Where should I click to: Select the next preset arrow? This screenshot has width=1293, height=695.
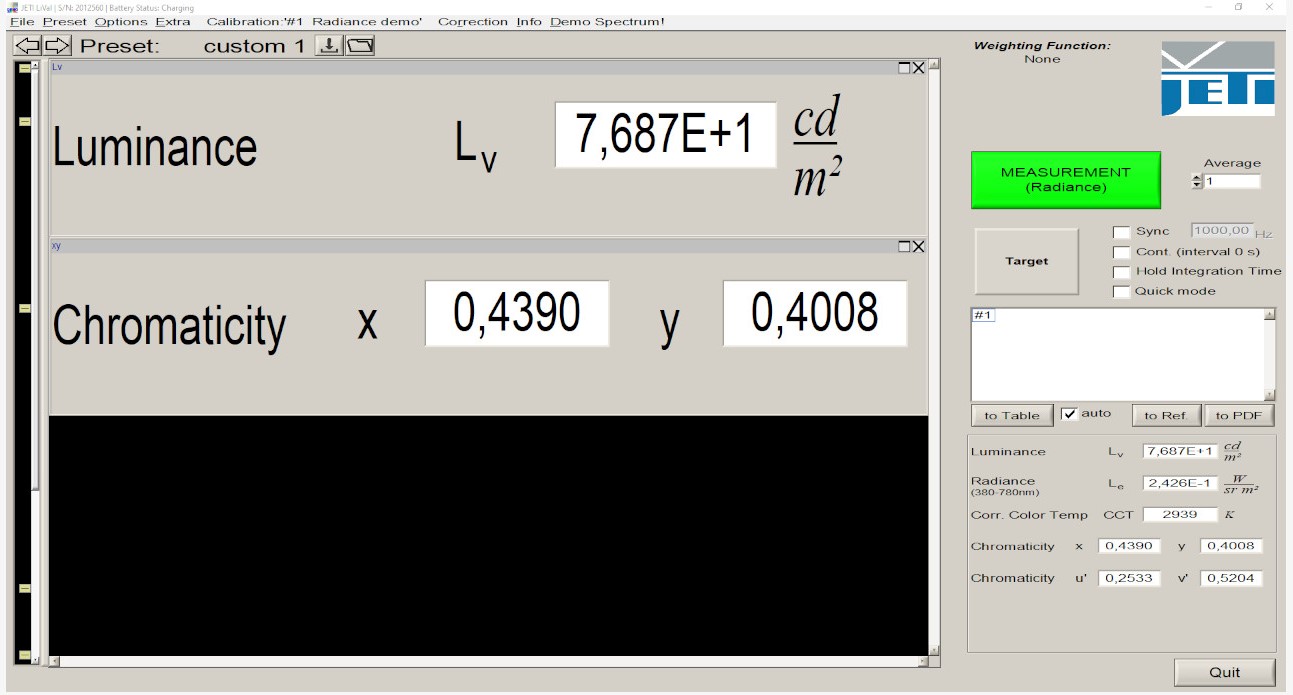coord(58,44)
